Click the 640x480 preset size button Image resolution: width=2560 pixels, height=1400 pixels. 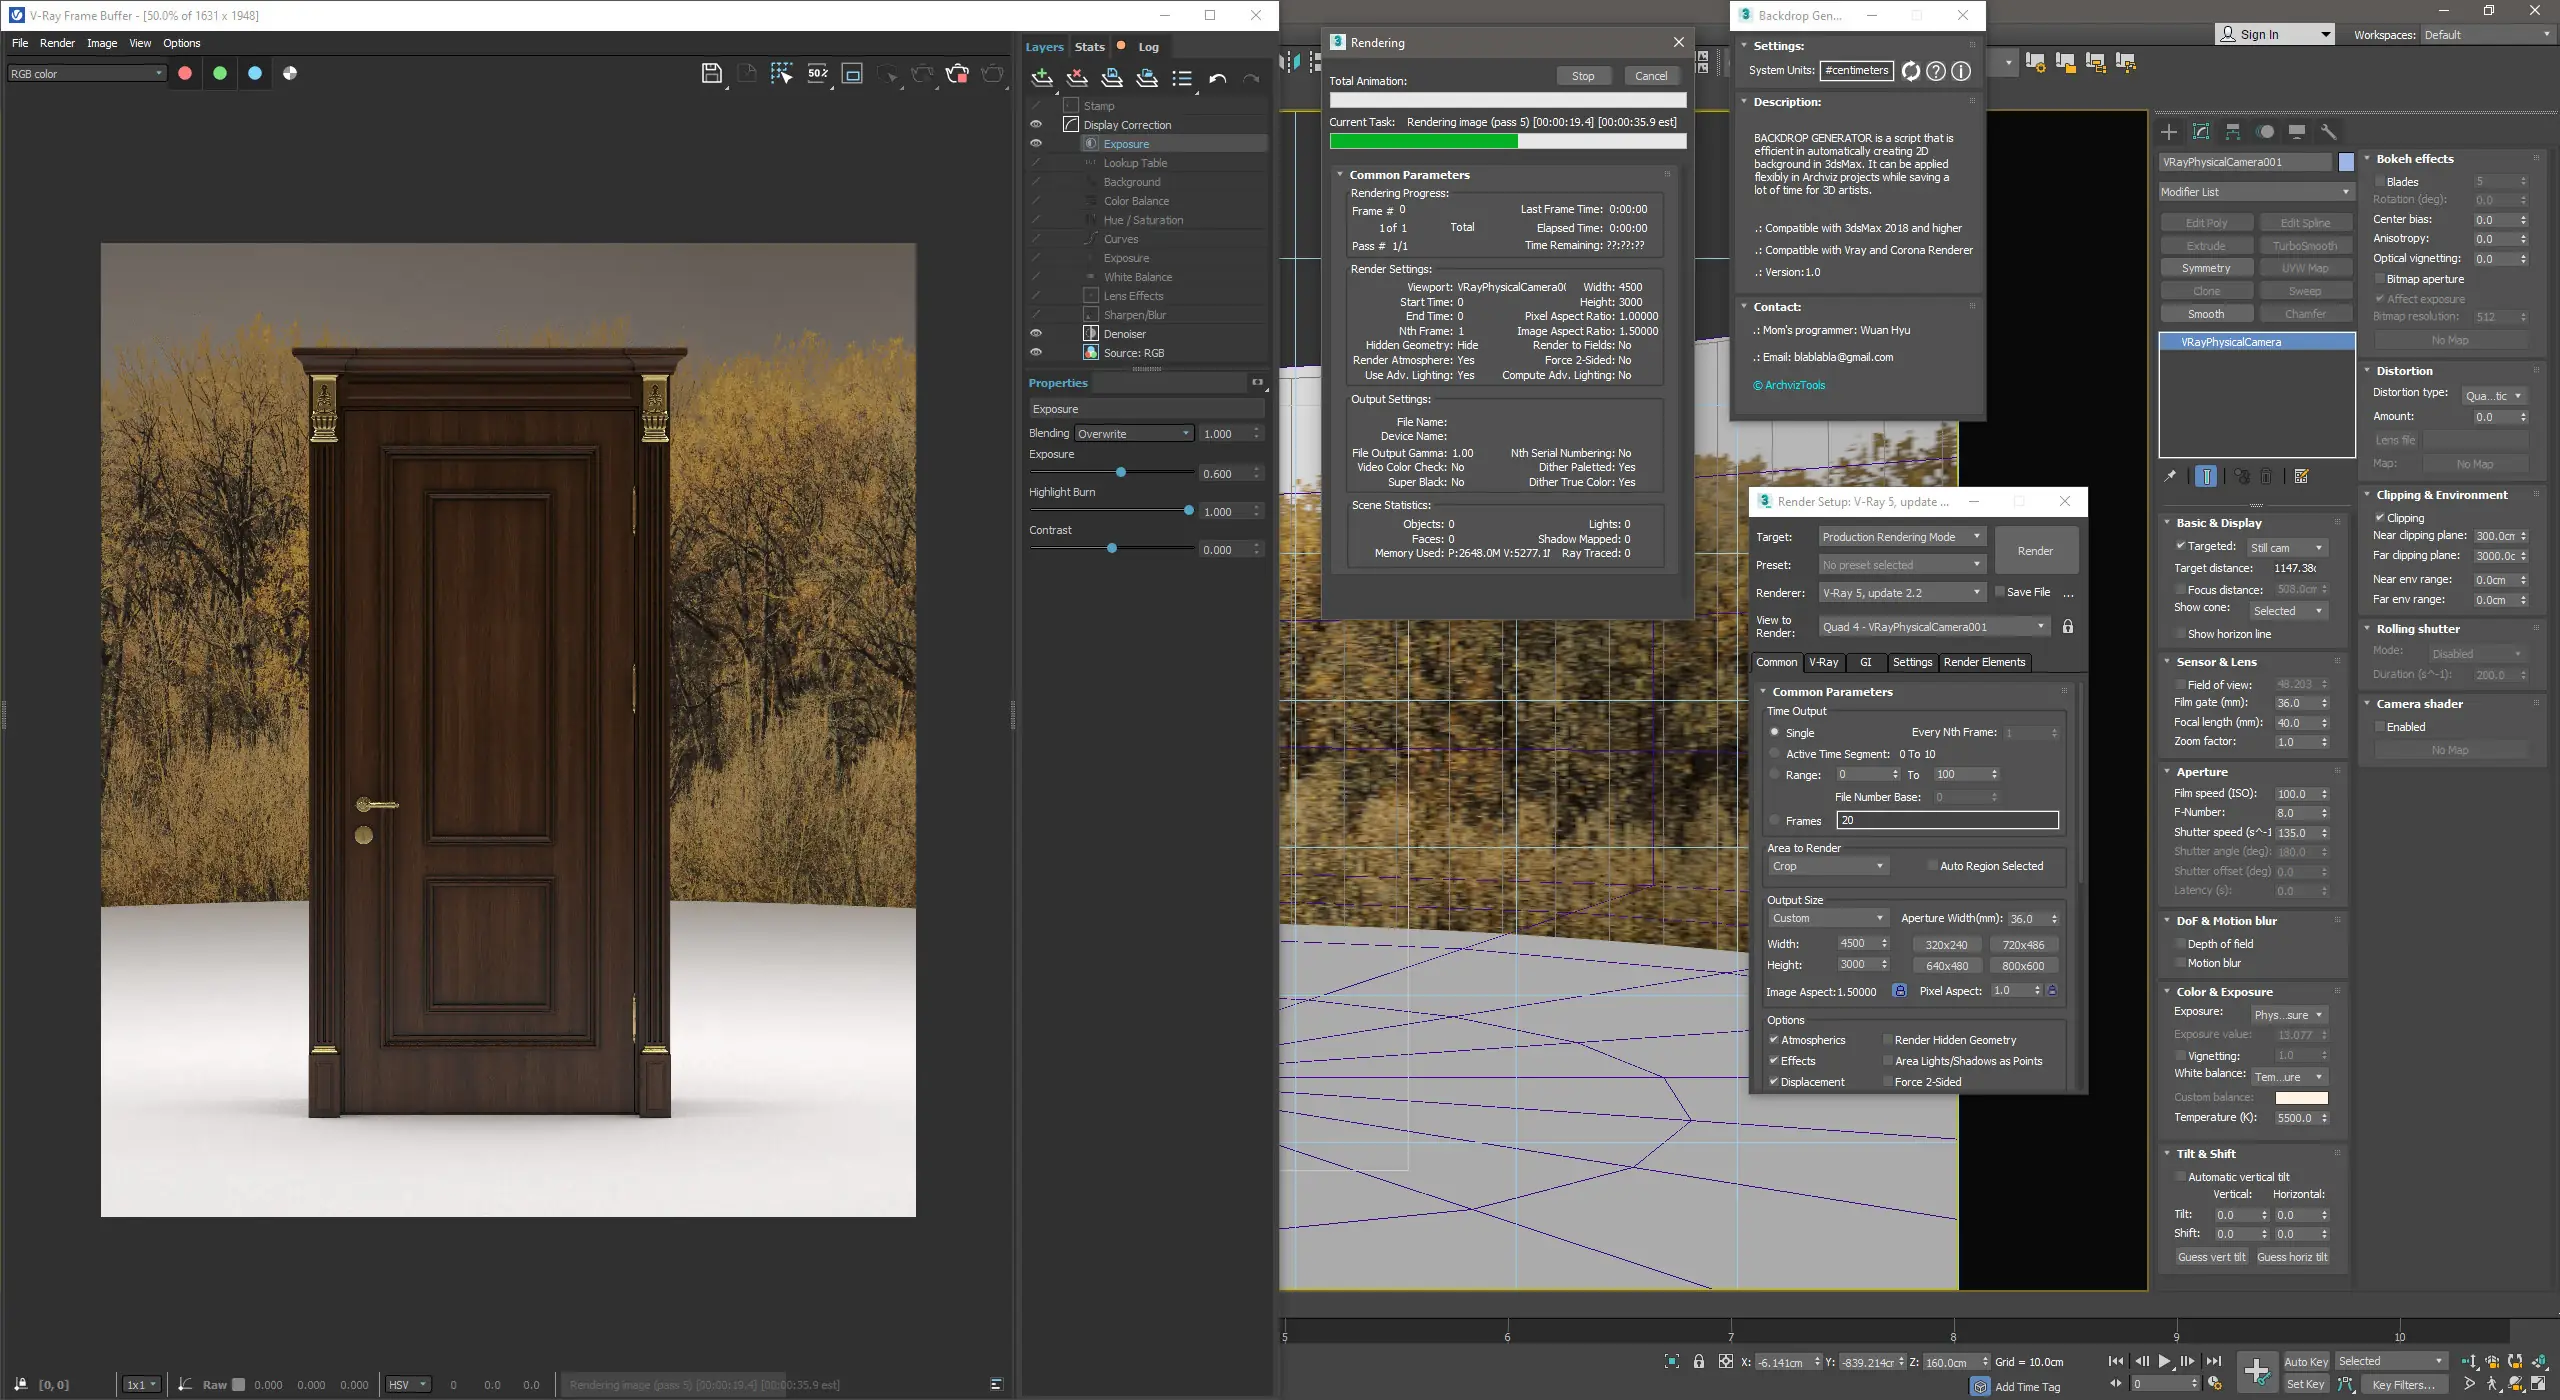(1946, 966)
